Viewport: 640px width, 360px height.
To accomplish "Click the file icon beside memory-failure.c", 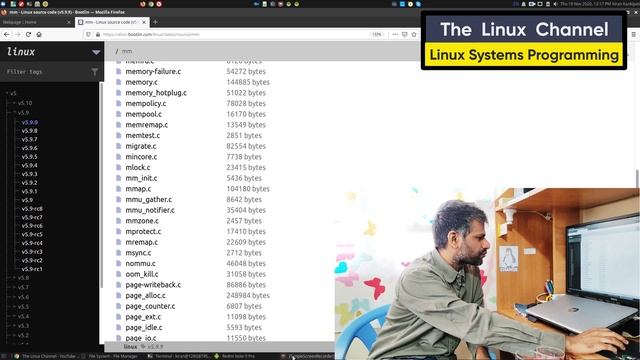I will (119, 71).
